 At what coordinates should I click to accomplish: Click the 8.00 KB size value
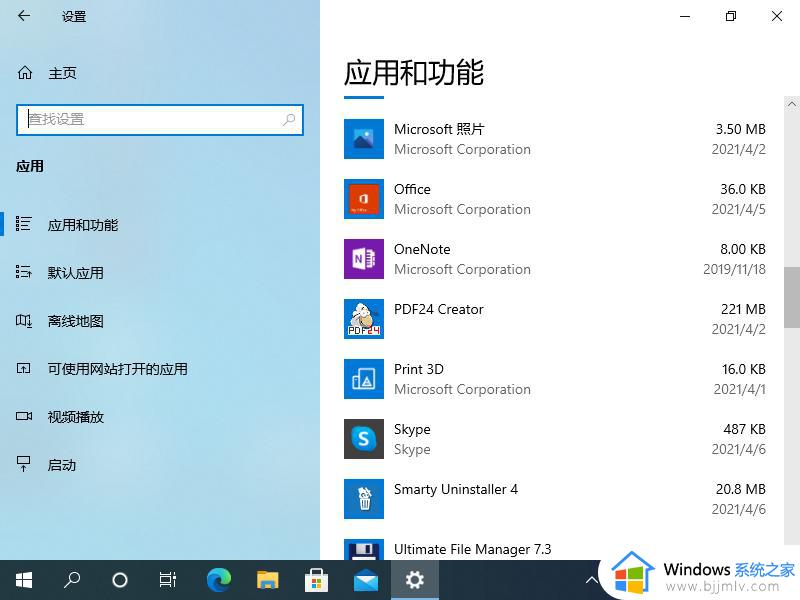tap(743, 249)
